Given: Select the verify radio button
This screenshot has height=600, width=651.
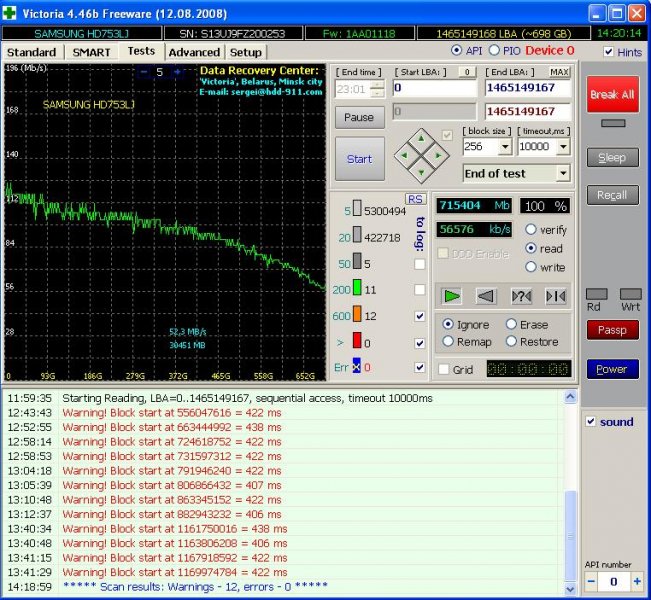Looking at the screenshot, I should pyautogui.click(x=531, y=229).
